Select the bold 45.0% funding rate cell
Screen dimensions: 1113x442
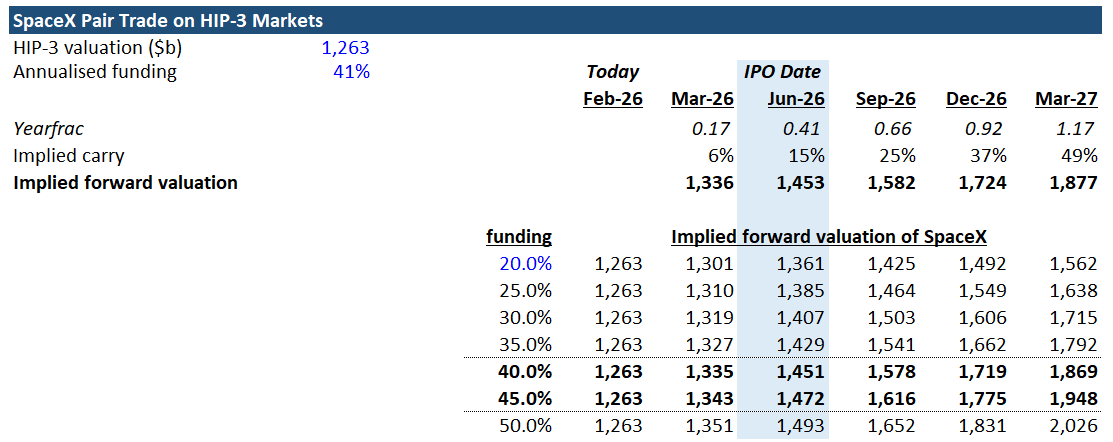point(525,398)
